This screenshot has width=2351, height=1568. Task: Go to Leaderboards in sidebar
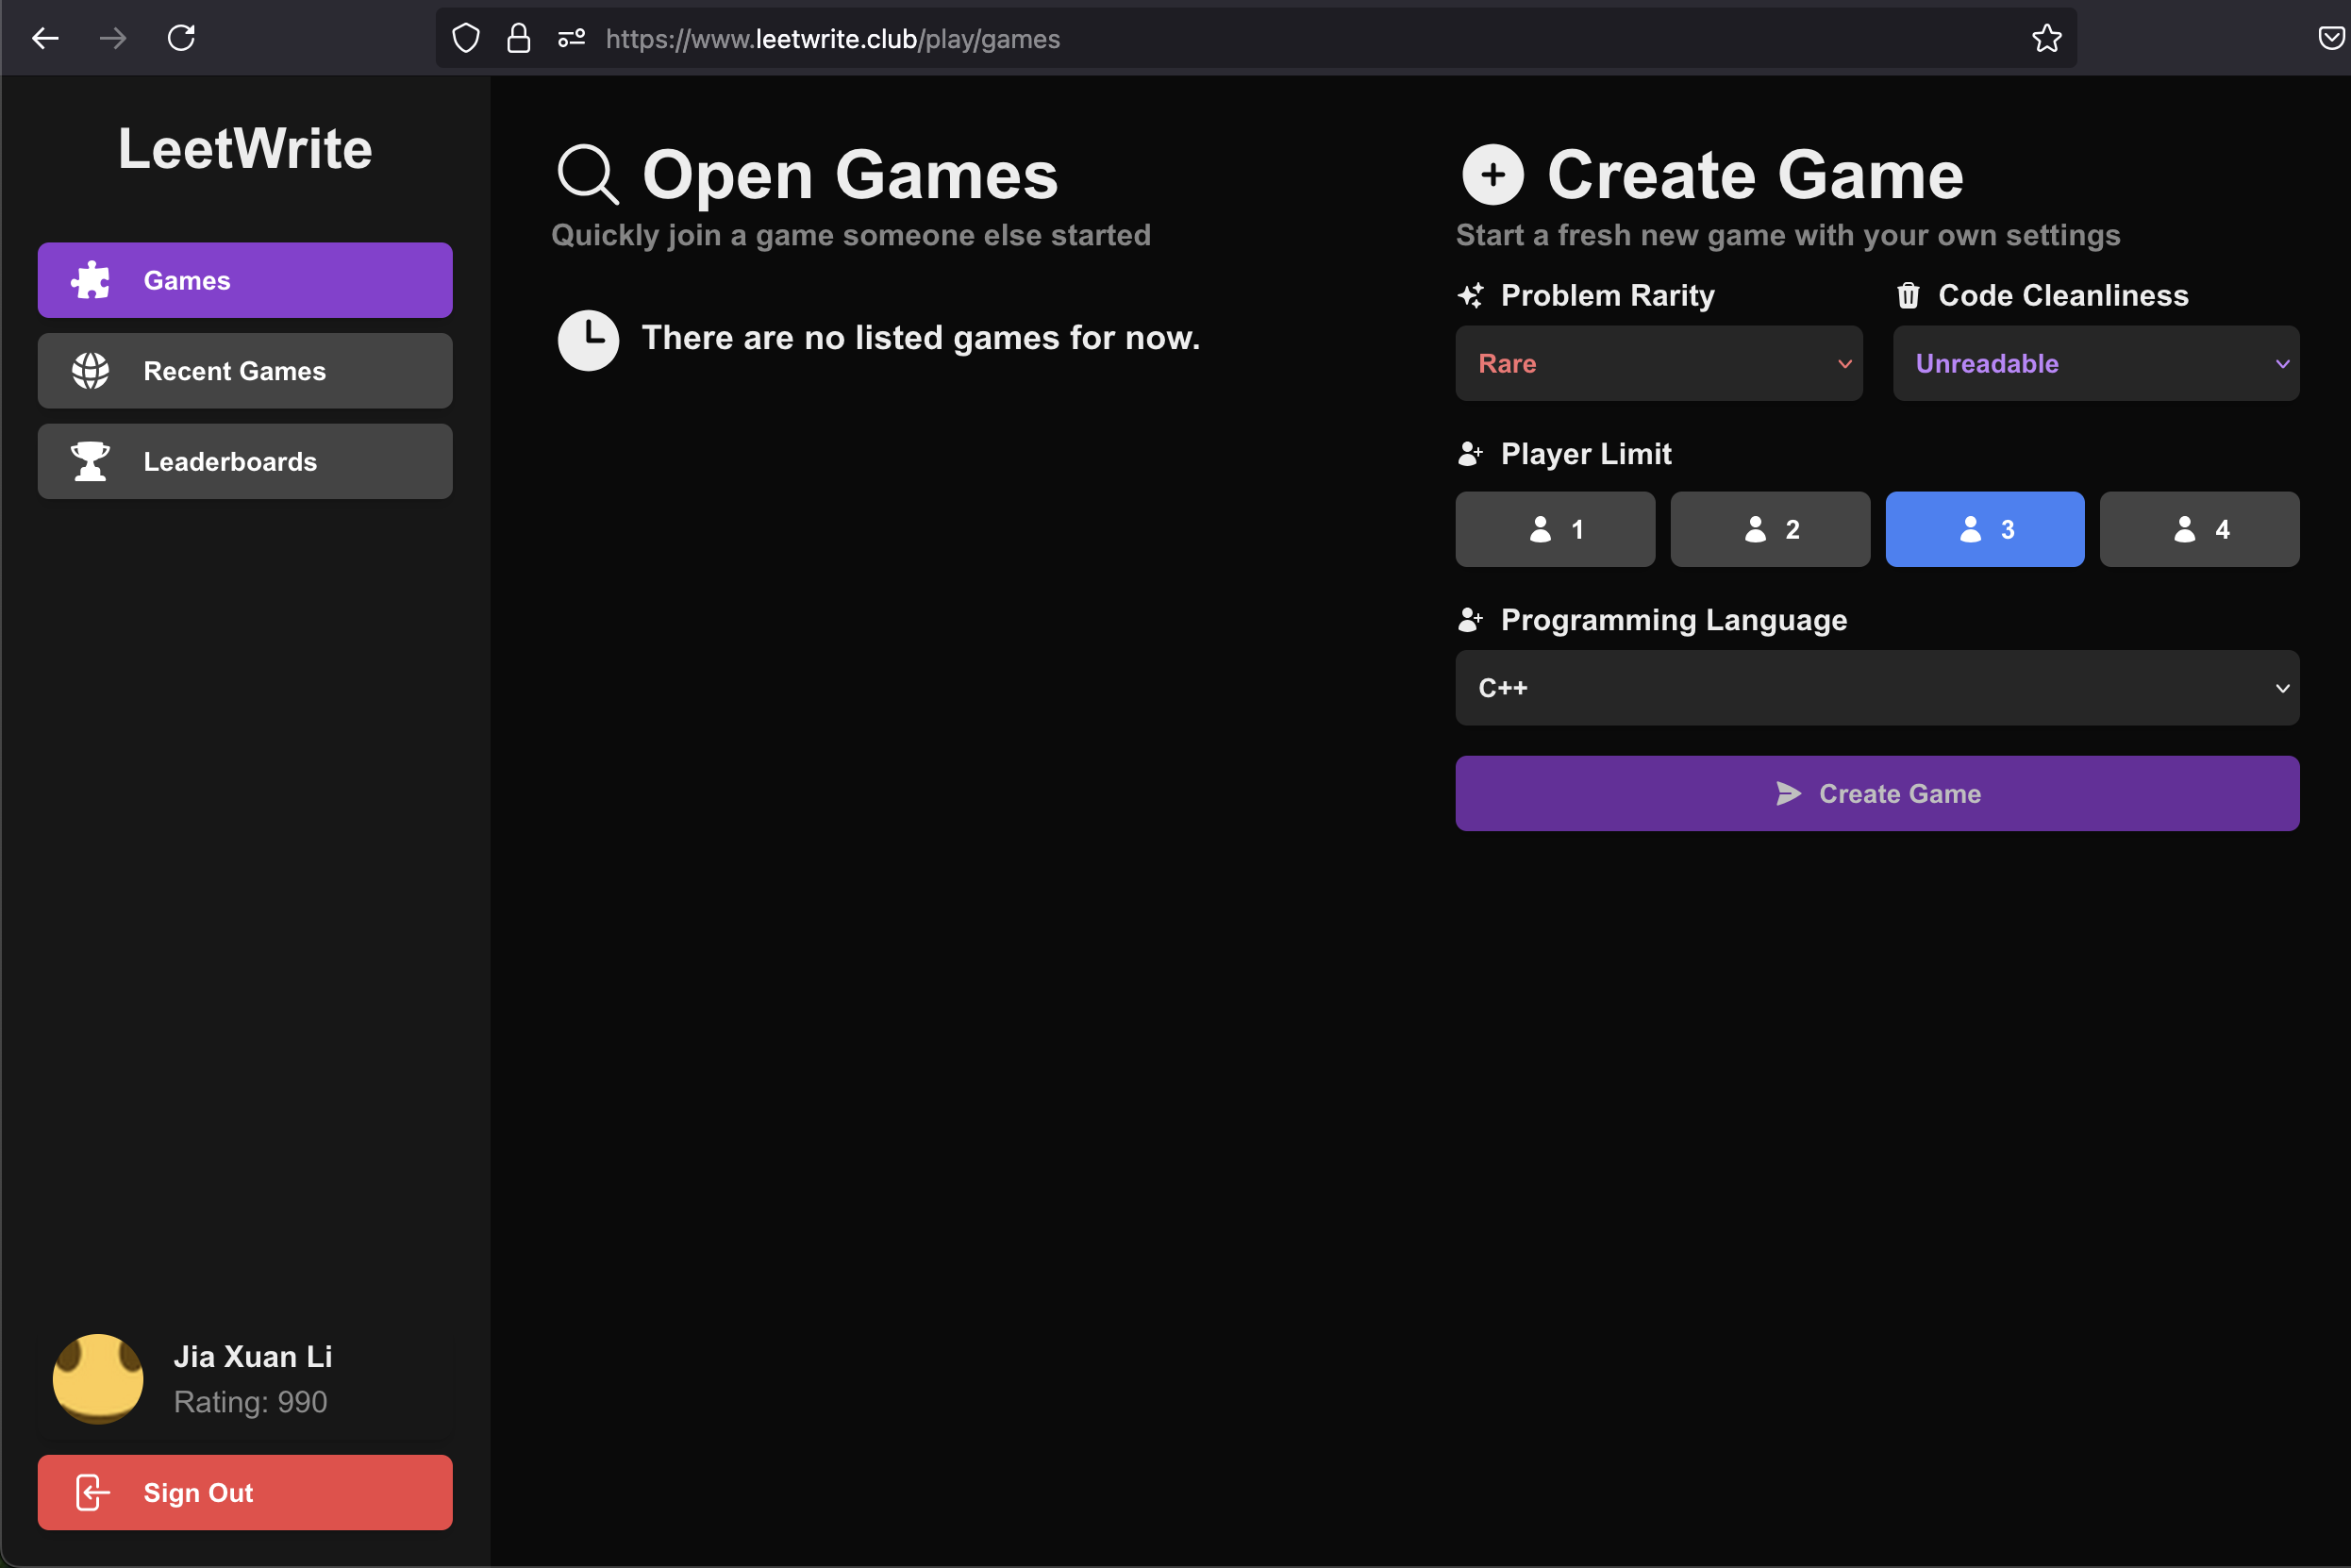245,462
